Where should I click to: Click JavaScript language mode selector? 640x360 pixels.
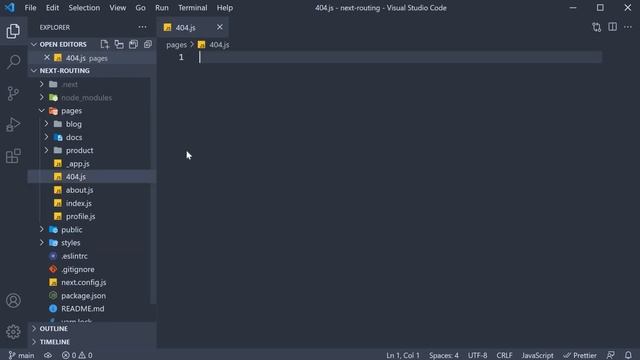537,355
